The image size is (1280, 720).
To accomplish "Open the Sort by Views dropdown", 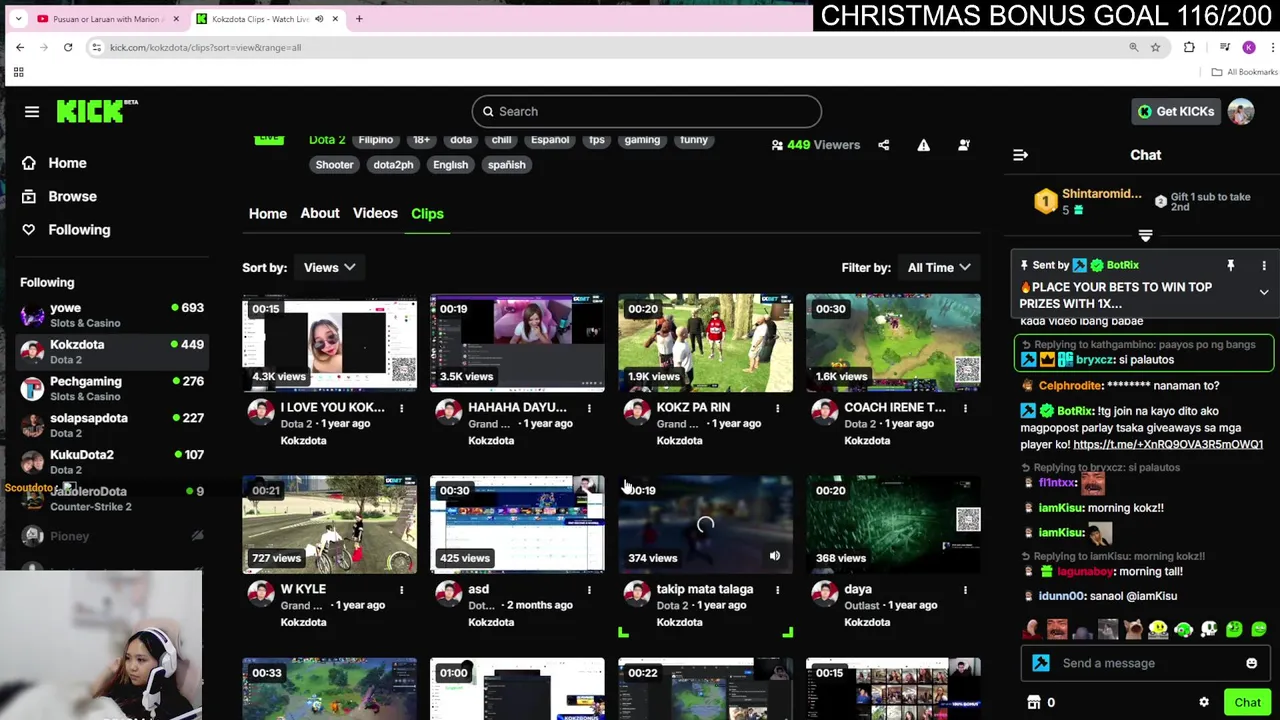I will point(330,267).
